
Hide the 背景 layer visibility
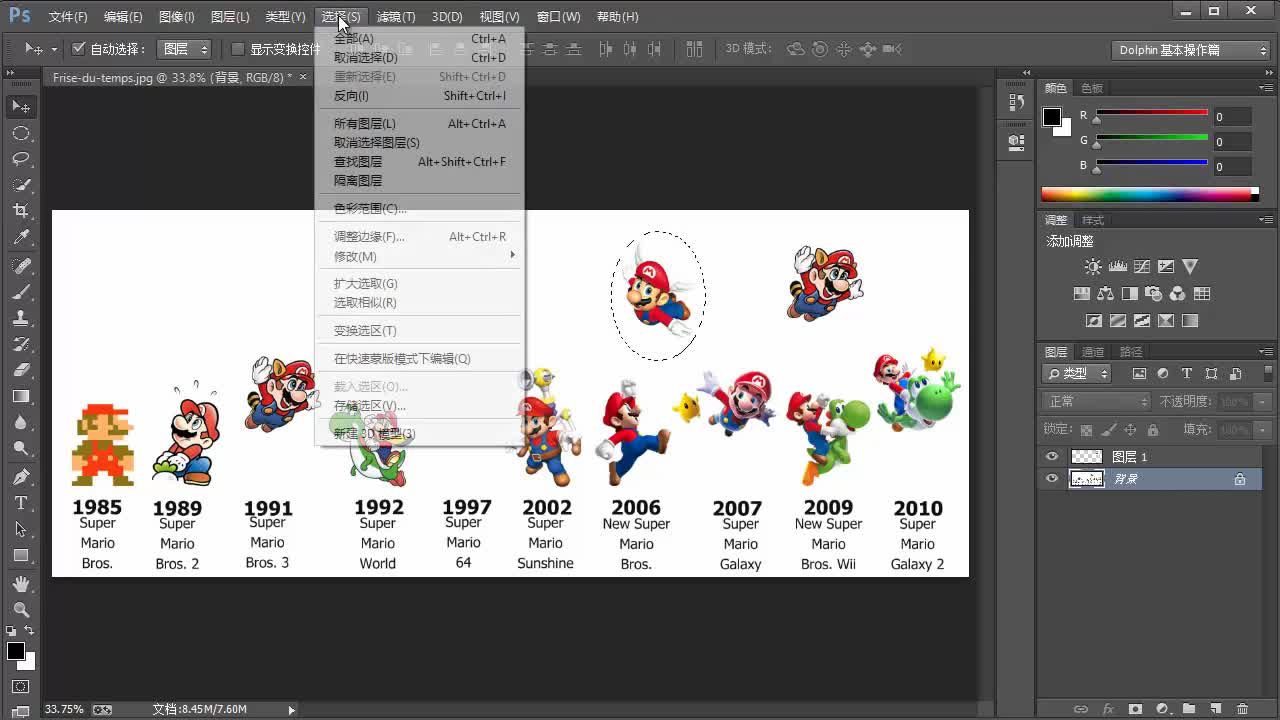tap(1052, 478)
